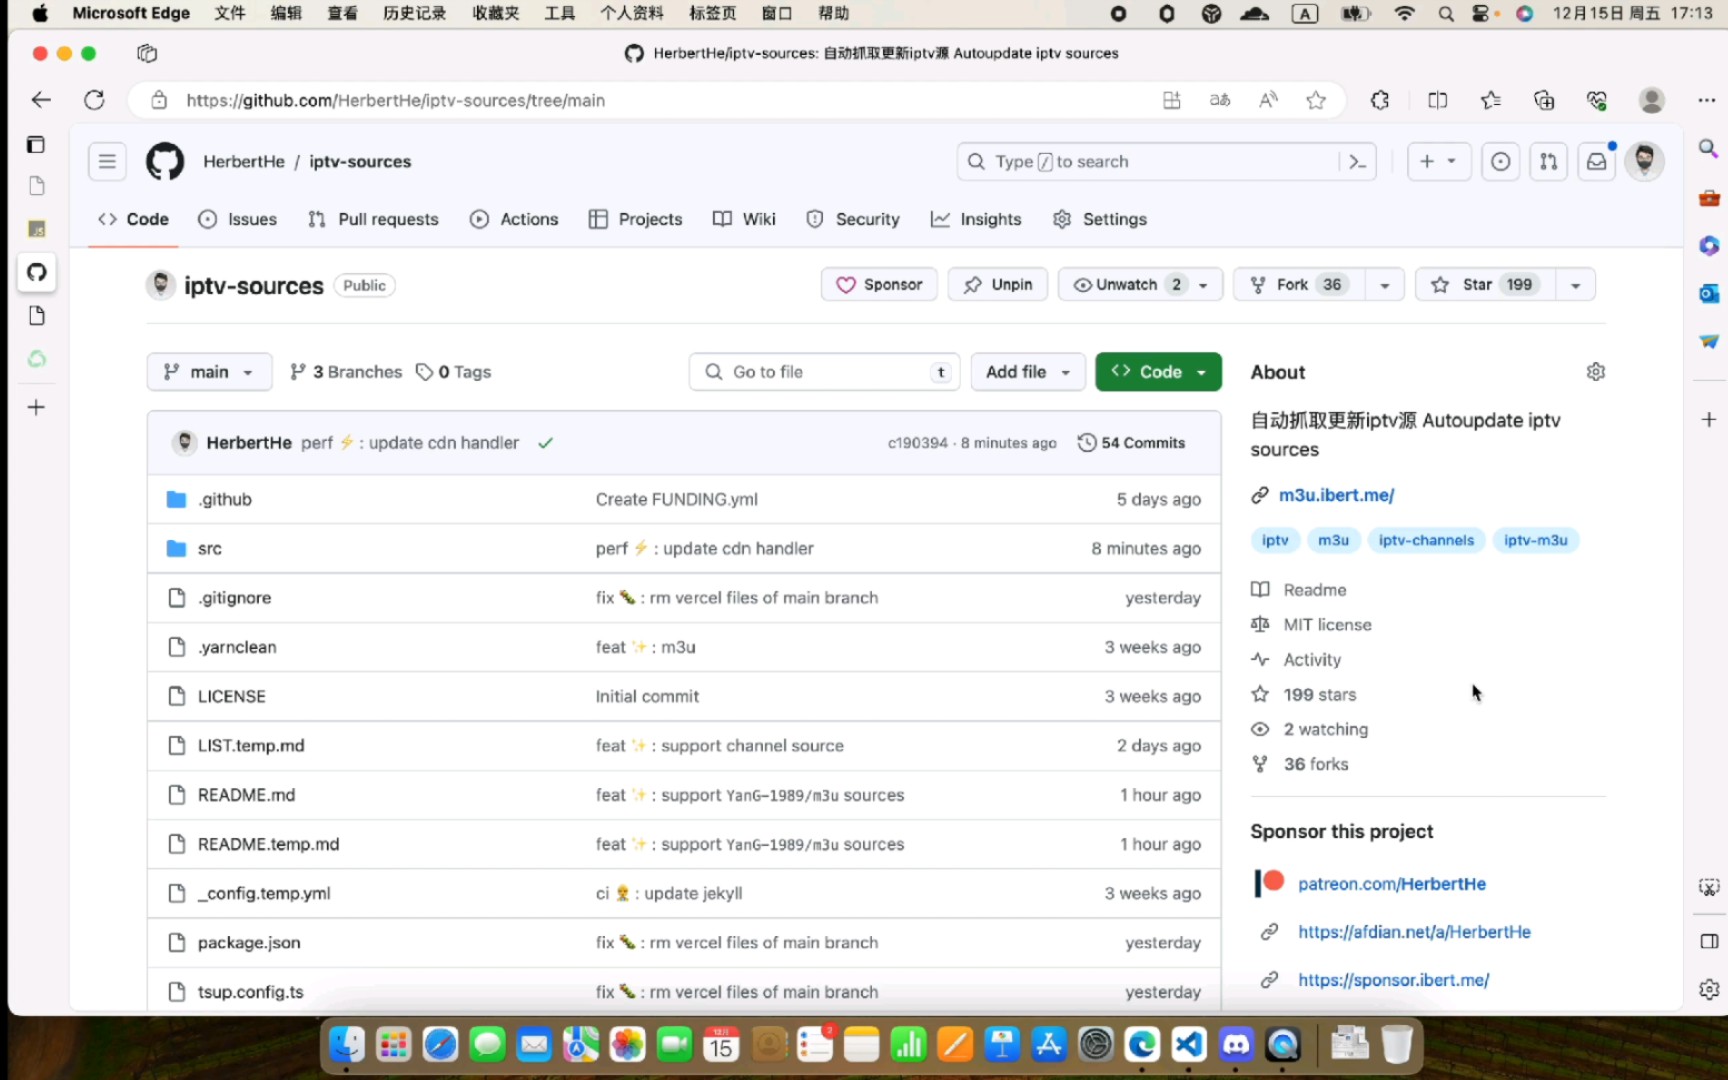Image resolution: width=1728 pixels, height=1080 pixels.
Task: Open the notifications inbox icon
Action: (x=1597, y=161)
